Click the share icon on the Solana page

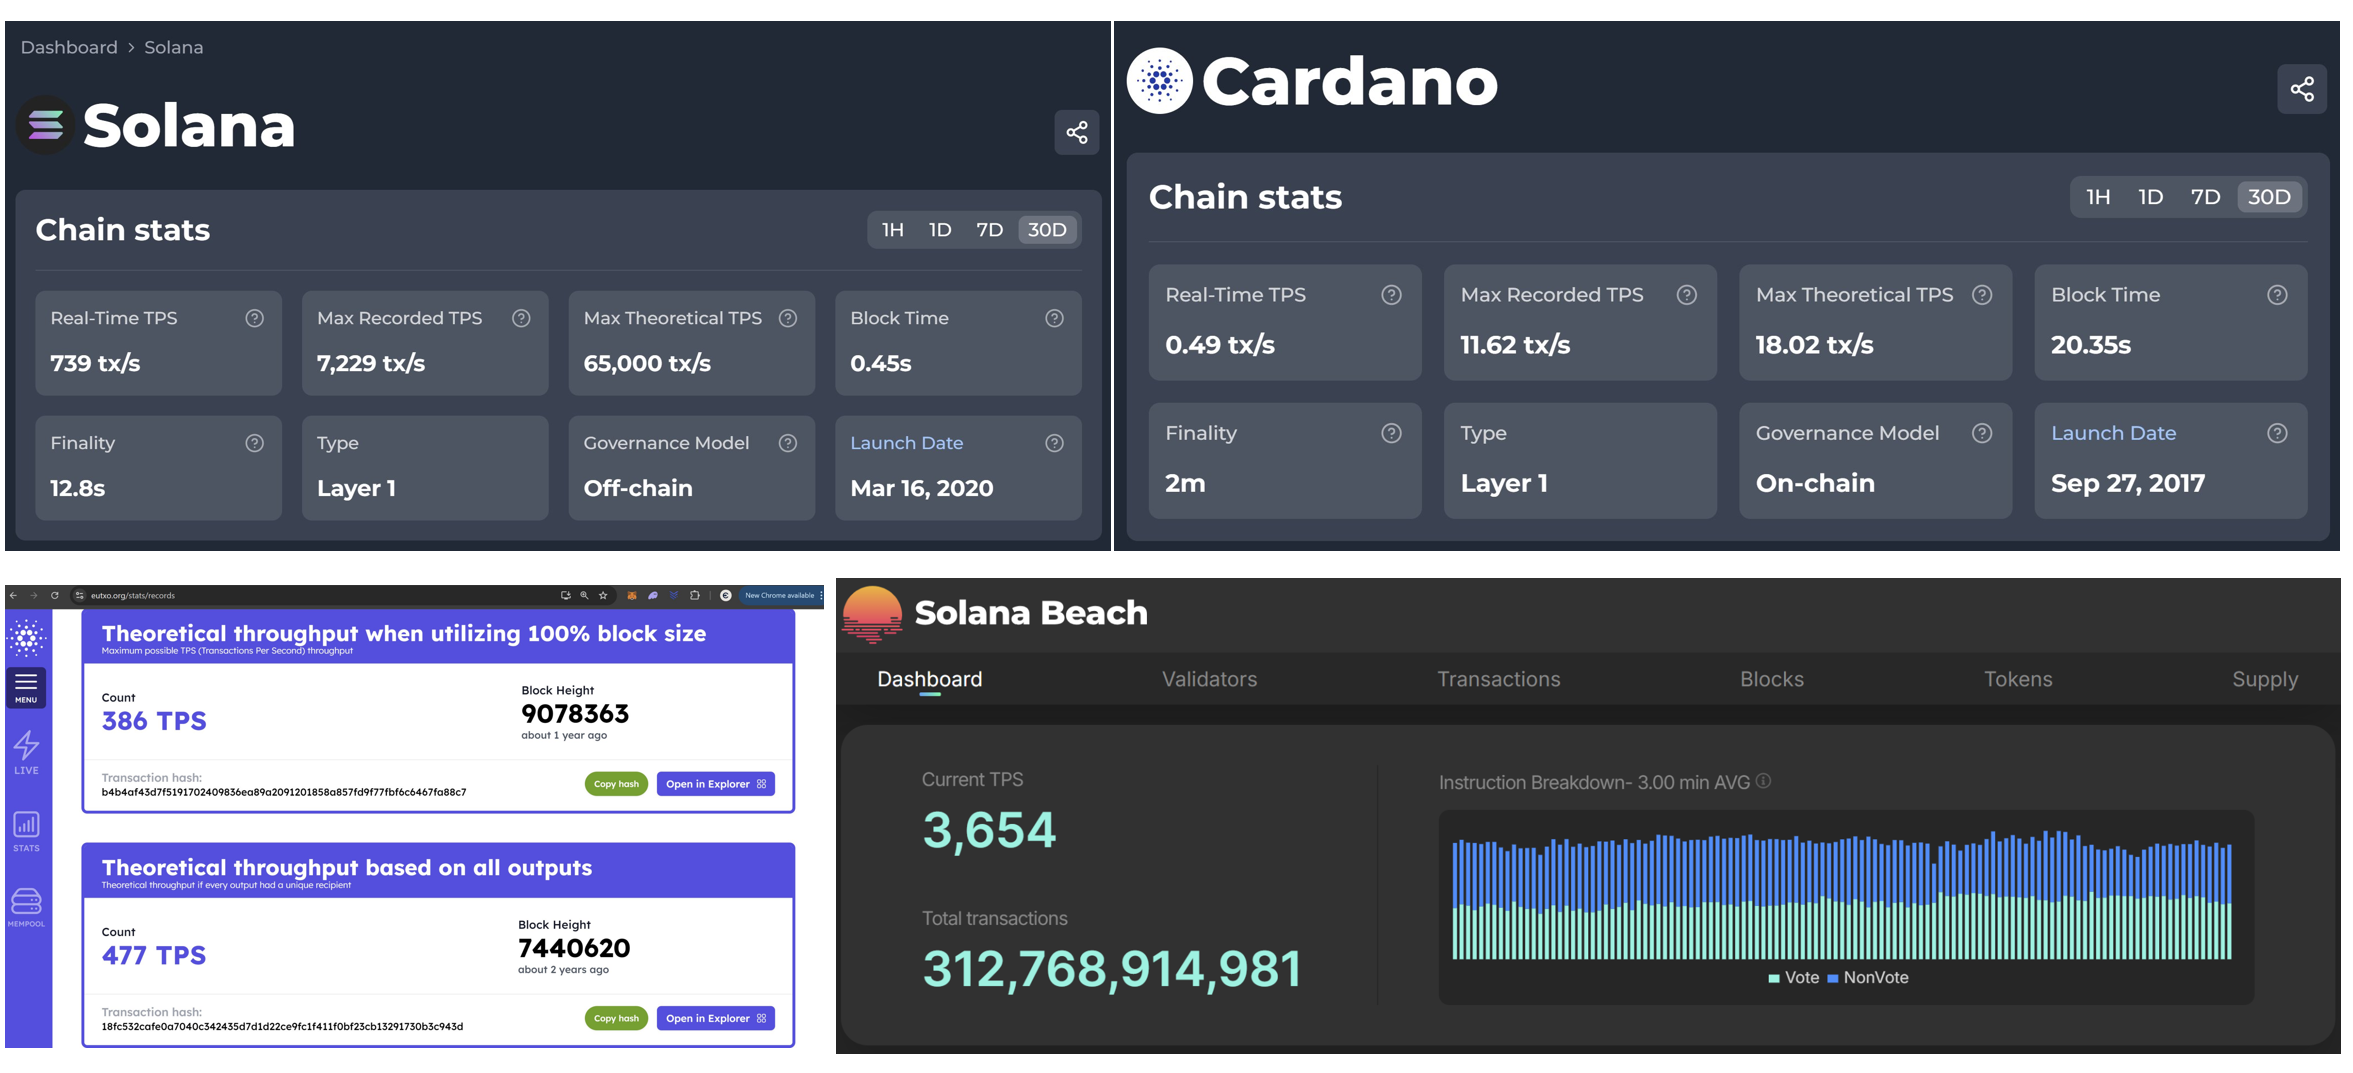tap(1076, 132)
